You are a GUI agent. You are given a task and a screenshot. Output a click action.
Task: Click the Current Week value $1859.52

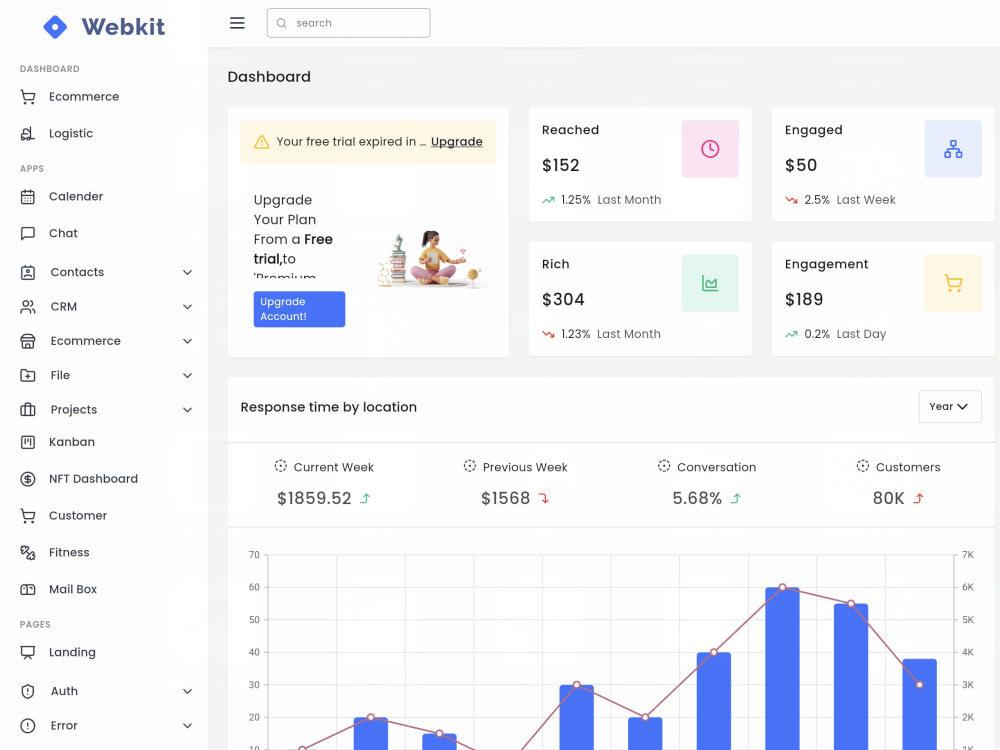314,499
